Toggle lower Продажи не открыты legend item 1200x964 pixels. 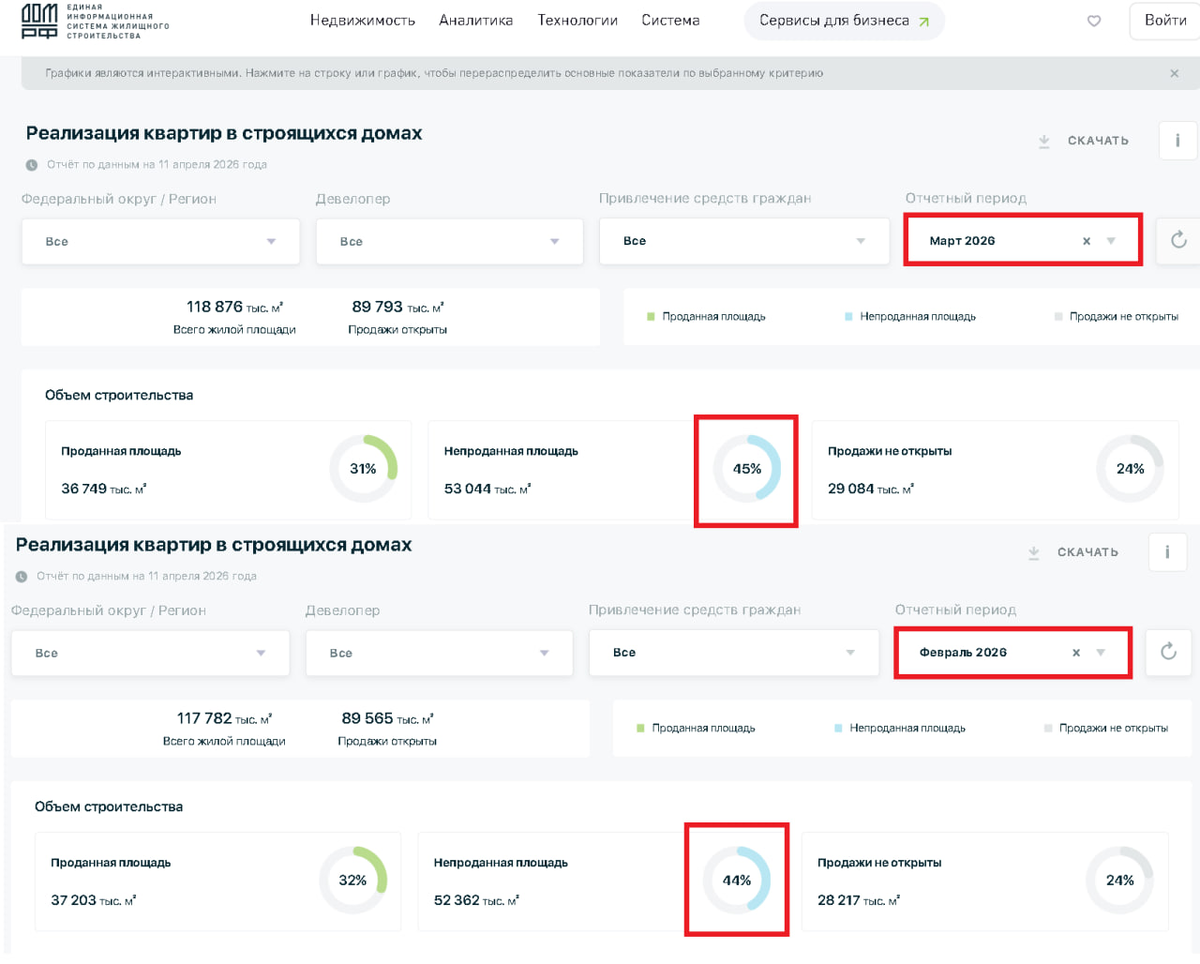click(x=1107, y=729)
